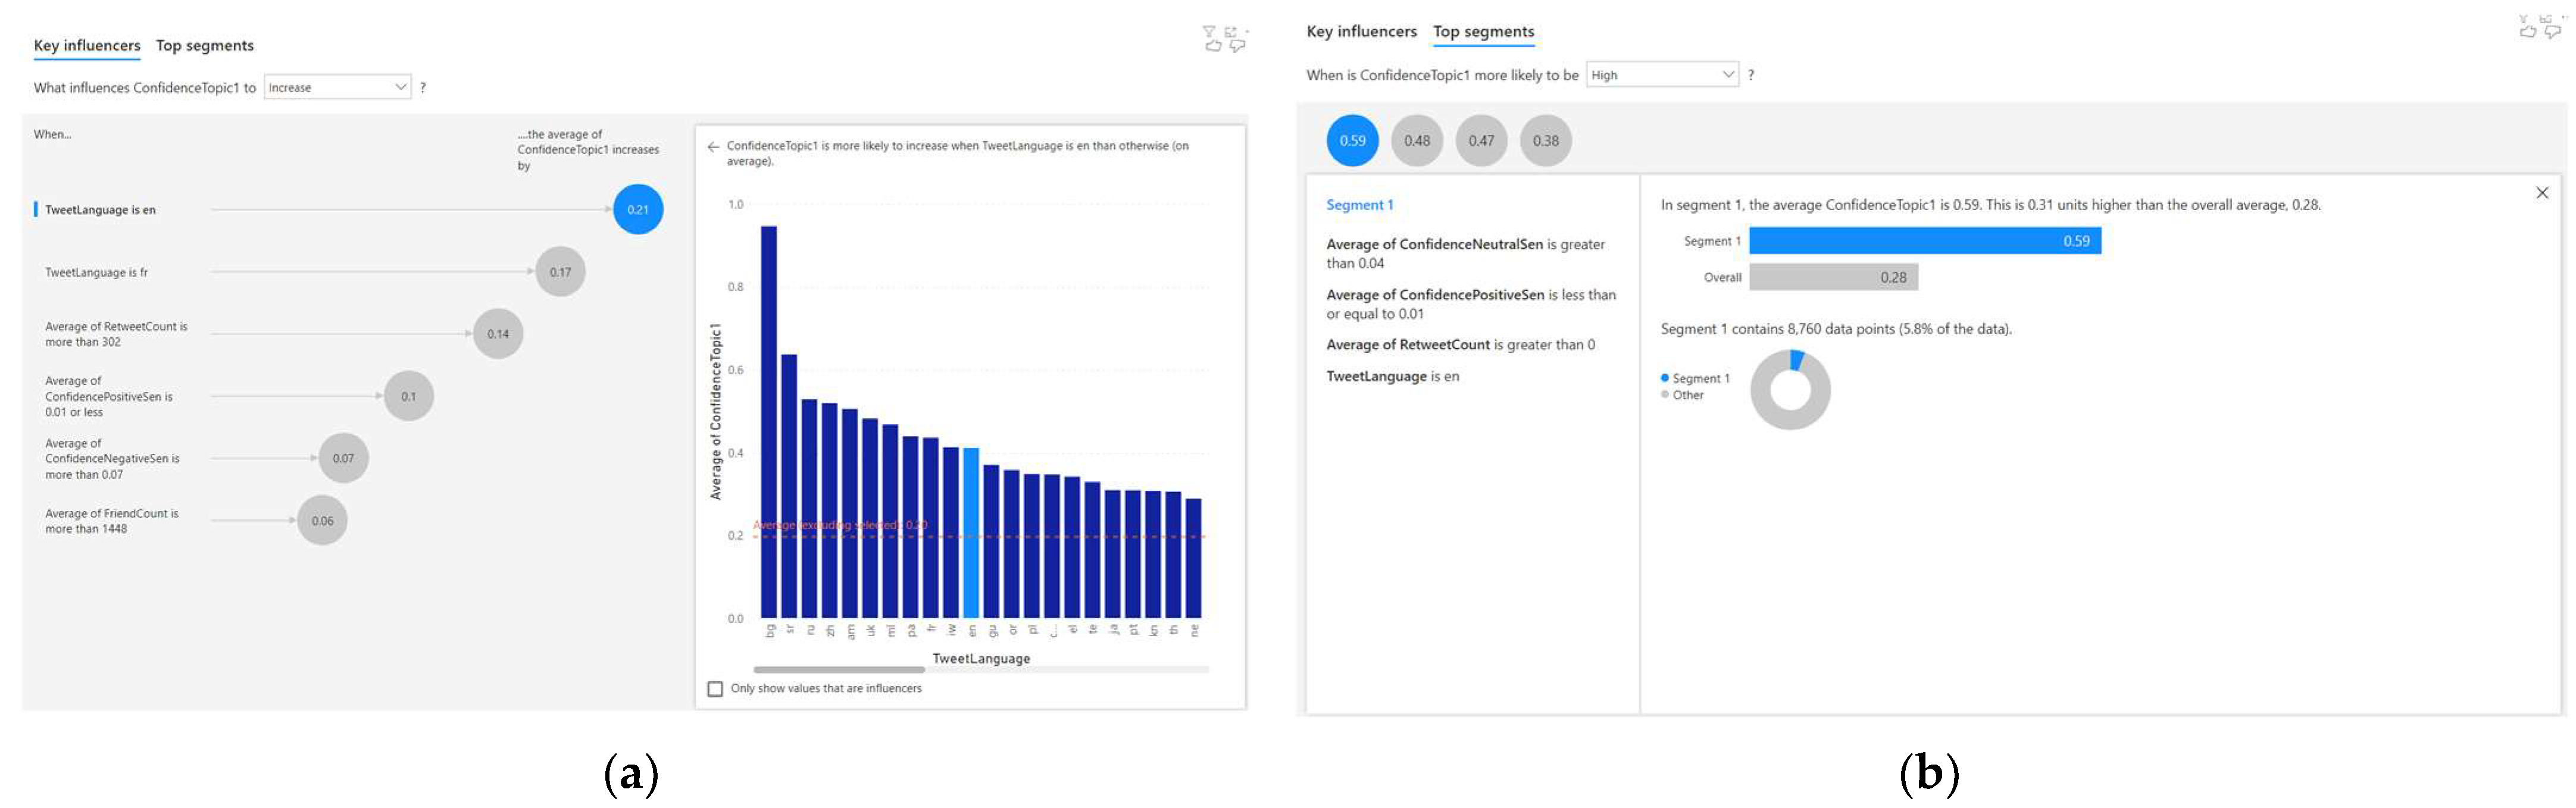Select the 0.17 TweetLanguage is fr bubble

tap(560, 272)
